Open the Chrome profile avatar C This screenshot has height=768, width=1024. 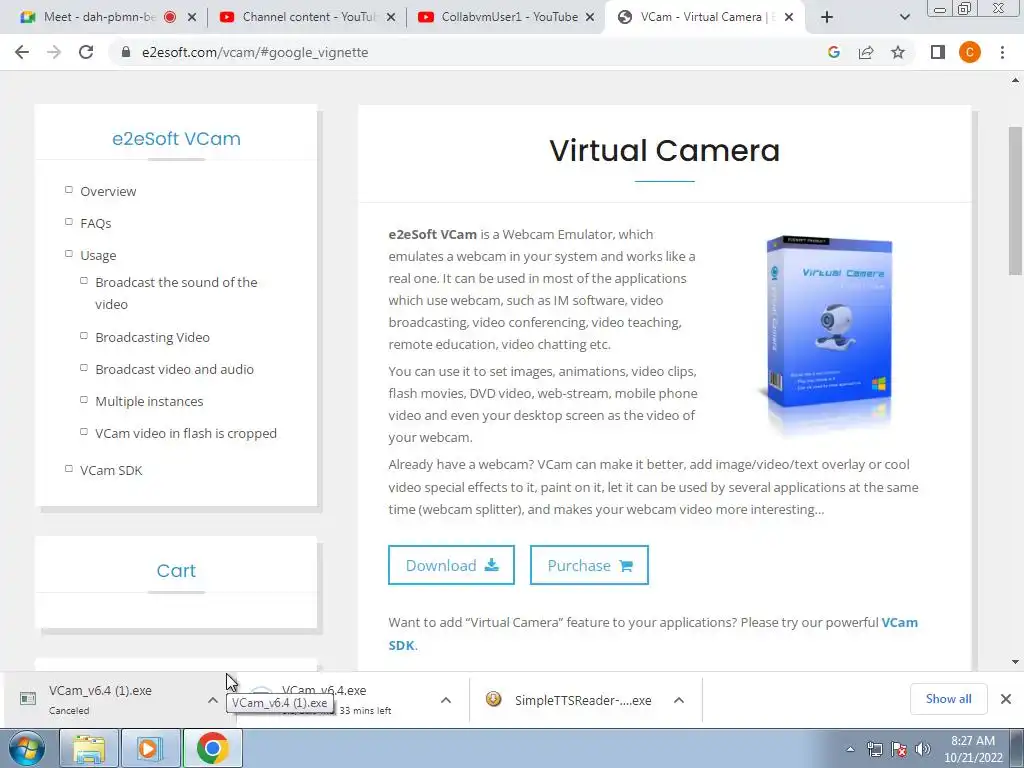pos(970,52)
